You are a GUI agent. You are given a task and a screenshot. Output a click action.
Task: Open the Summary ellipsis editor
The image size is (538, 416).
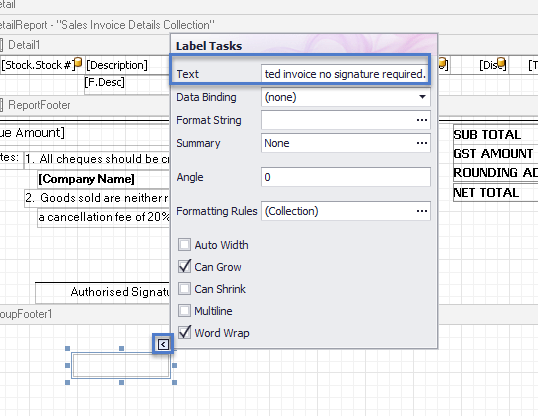422,143
